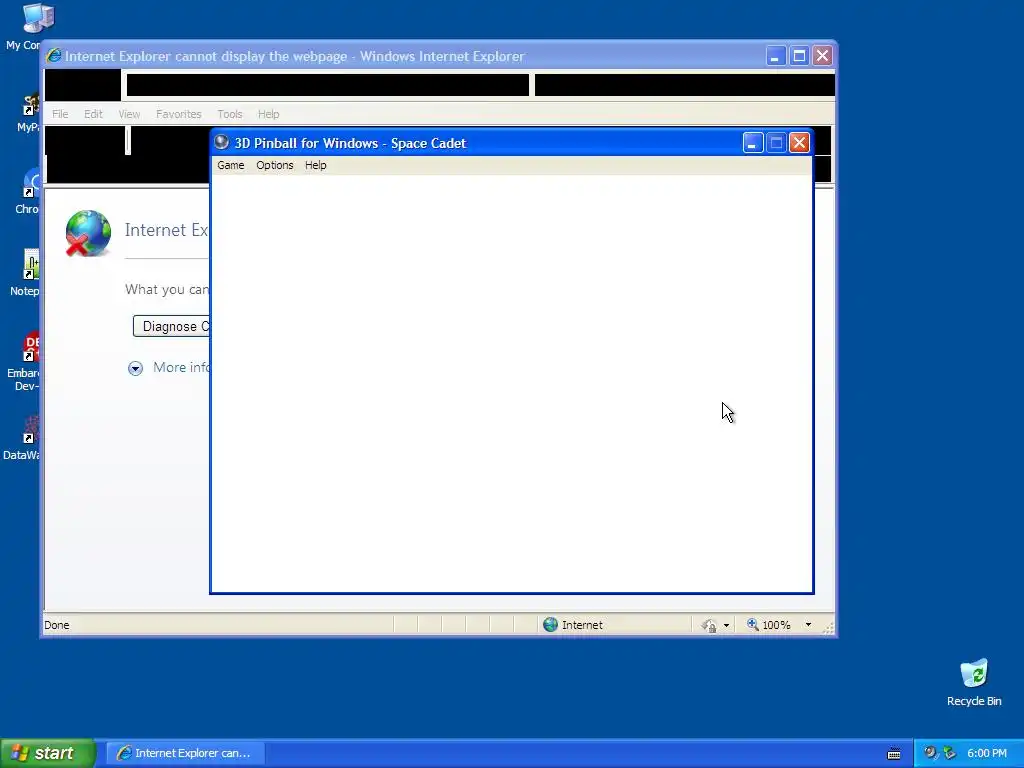The width and height of the screenshot is (1024, 768).
Task: Click the Done status text in IE
Action: (x=57, y=625)
